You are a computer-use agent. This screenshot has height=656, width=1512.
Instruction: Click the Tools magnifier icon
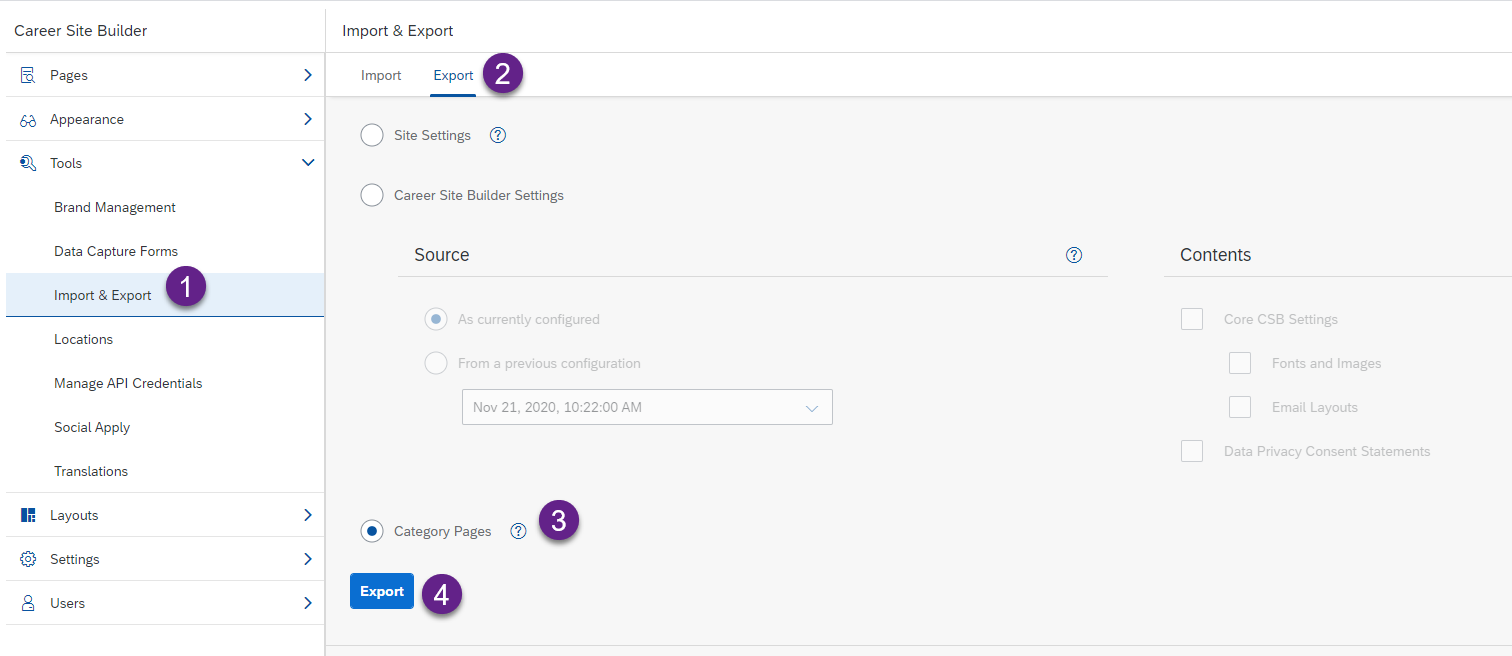point(28,163)
